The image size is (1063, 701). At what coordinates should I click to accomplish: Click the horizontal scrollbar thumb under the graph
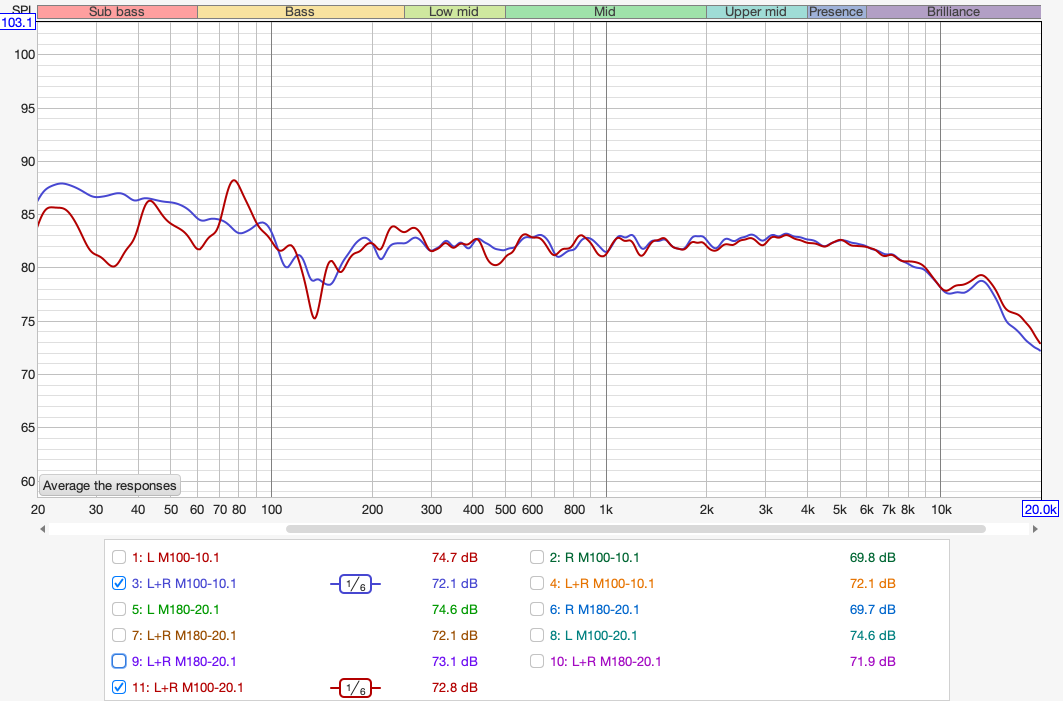coord(635,529)
